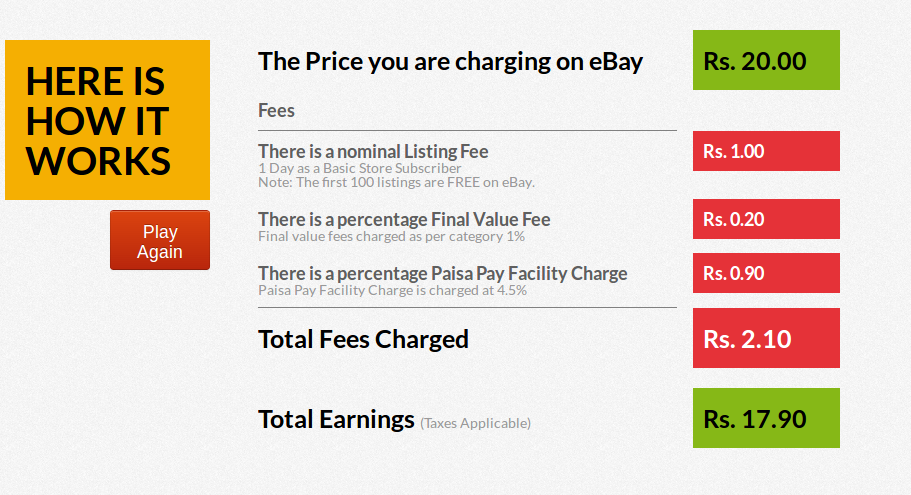Click the 'charged at 4.5%' subtext
911x495 pixels.
pyautogui.click(x=392, y=290)
